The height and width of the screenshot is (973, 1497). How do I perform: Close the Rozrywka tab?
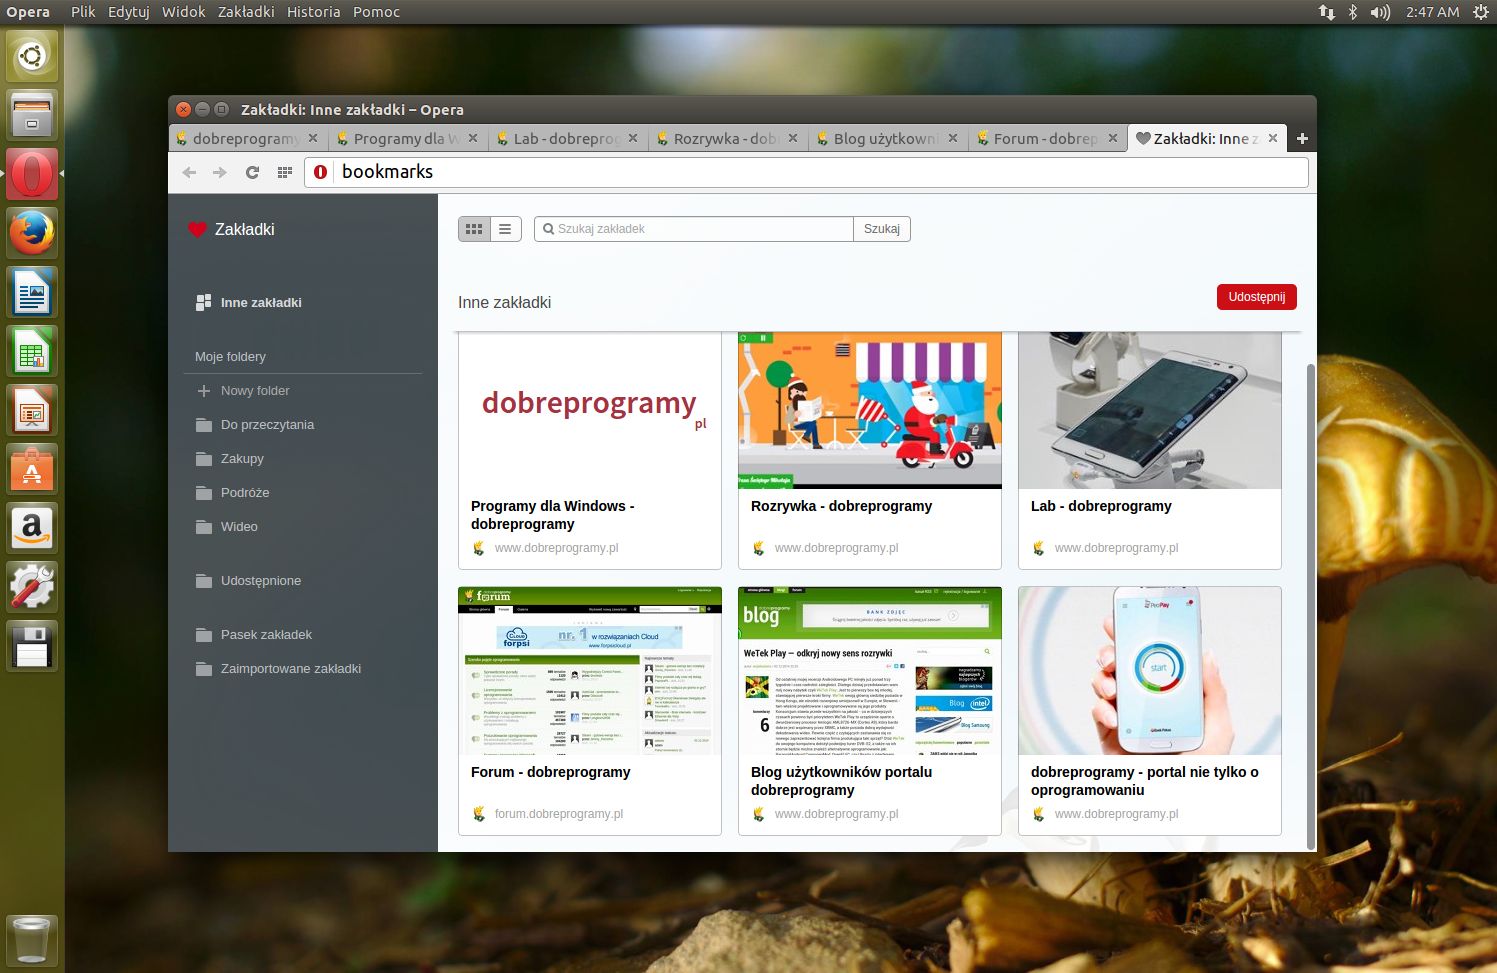(793, 138)
